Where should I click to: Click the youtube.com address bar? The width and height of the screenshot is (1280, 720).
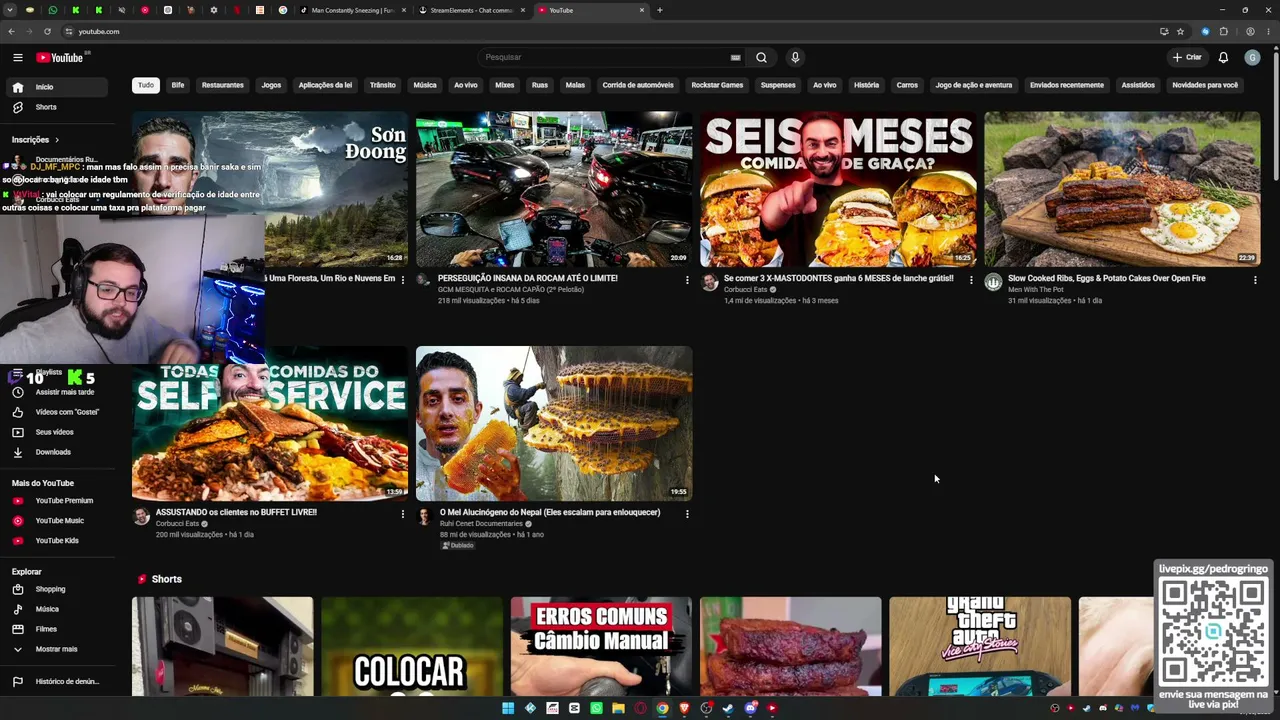[600, 31]
